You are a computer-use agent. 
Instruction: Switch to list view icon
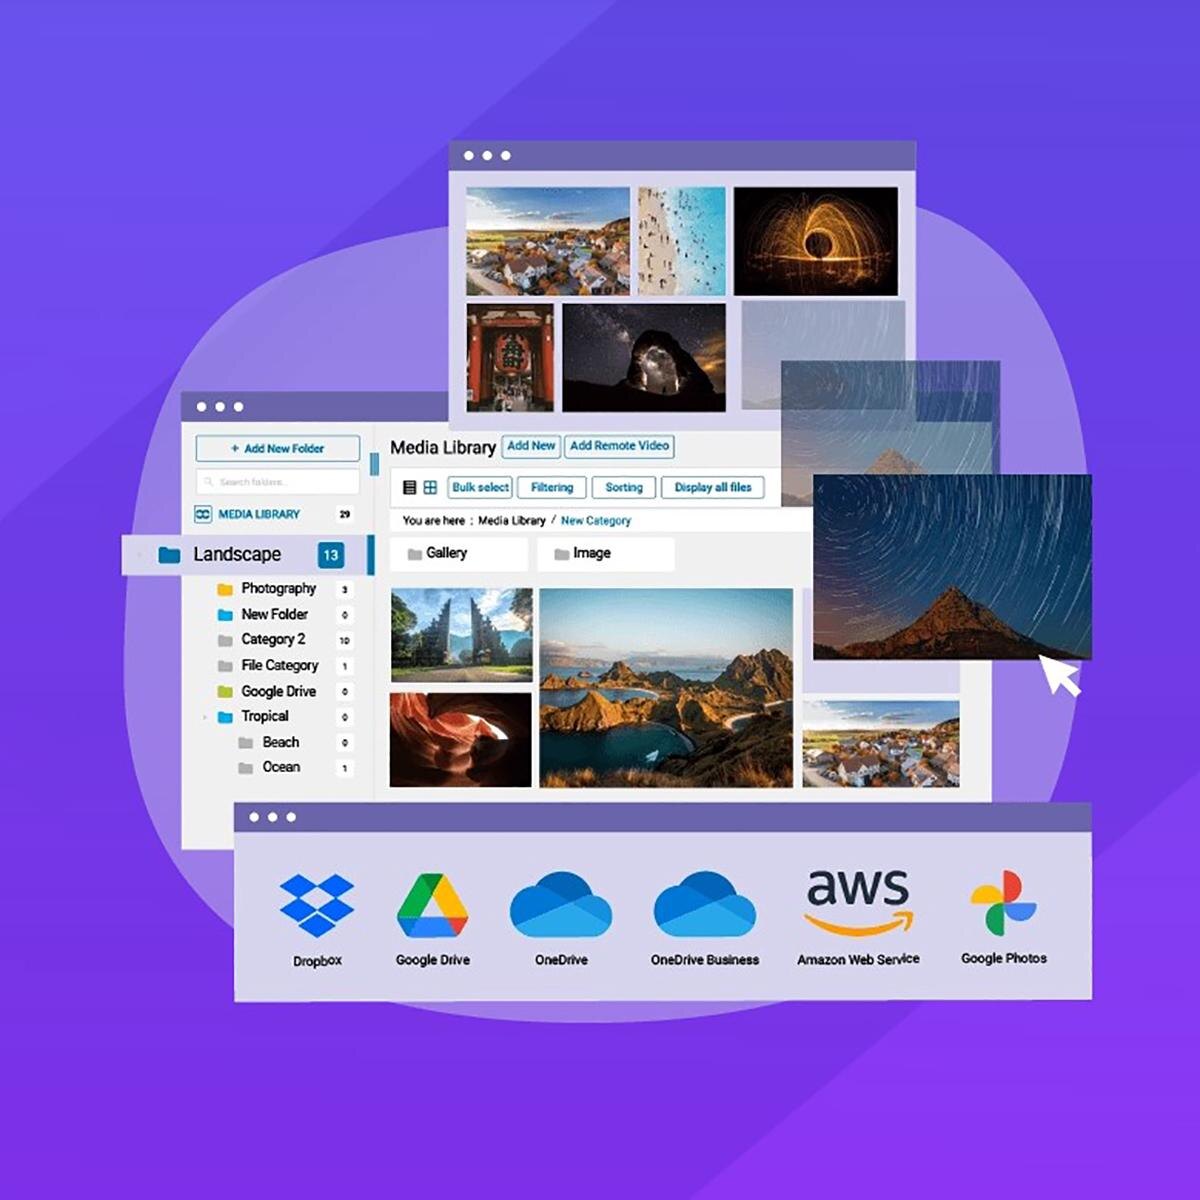(409, 487)
